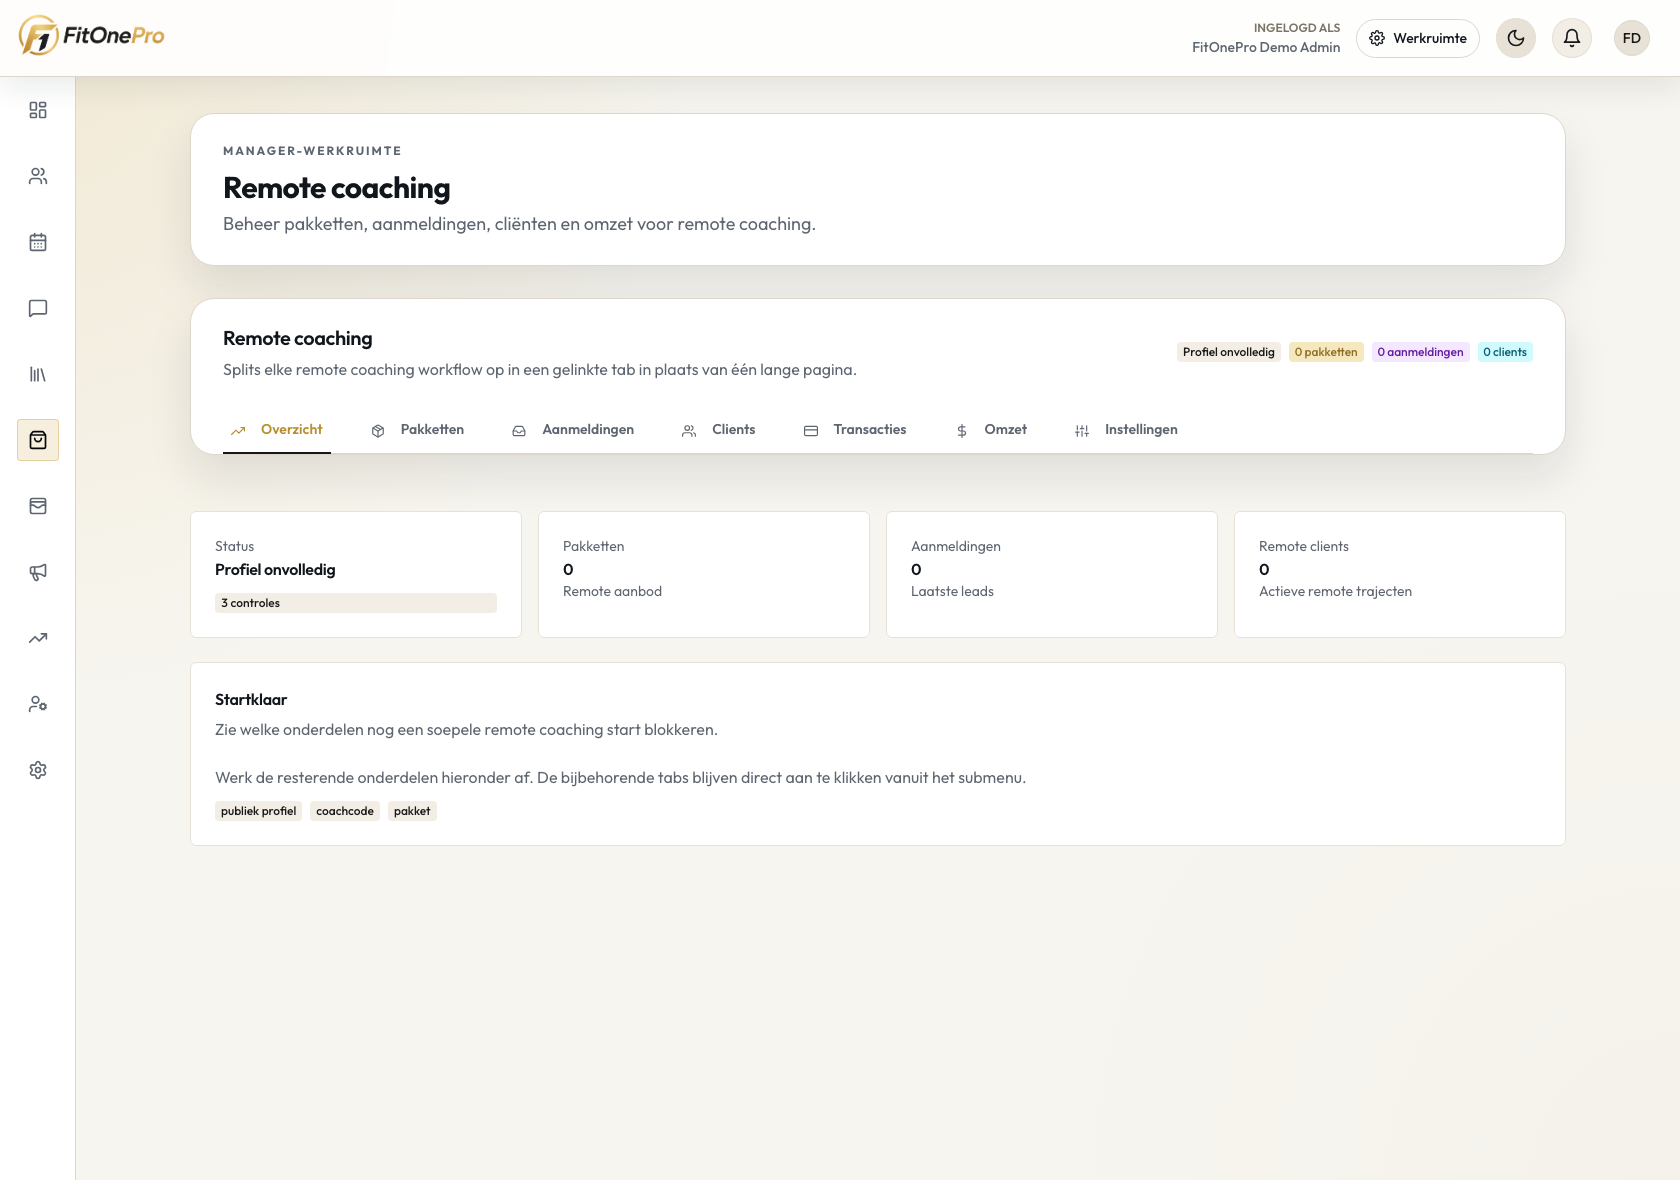
Task: Click the 0 aanmeldingen badge
Action: coord(1420,352)
